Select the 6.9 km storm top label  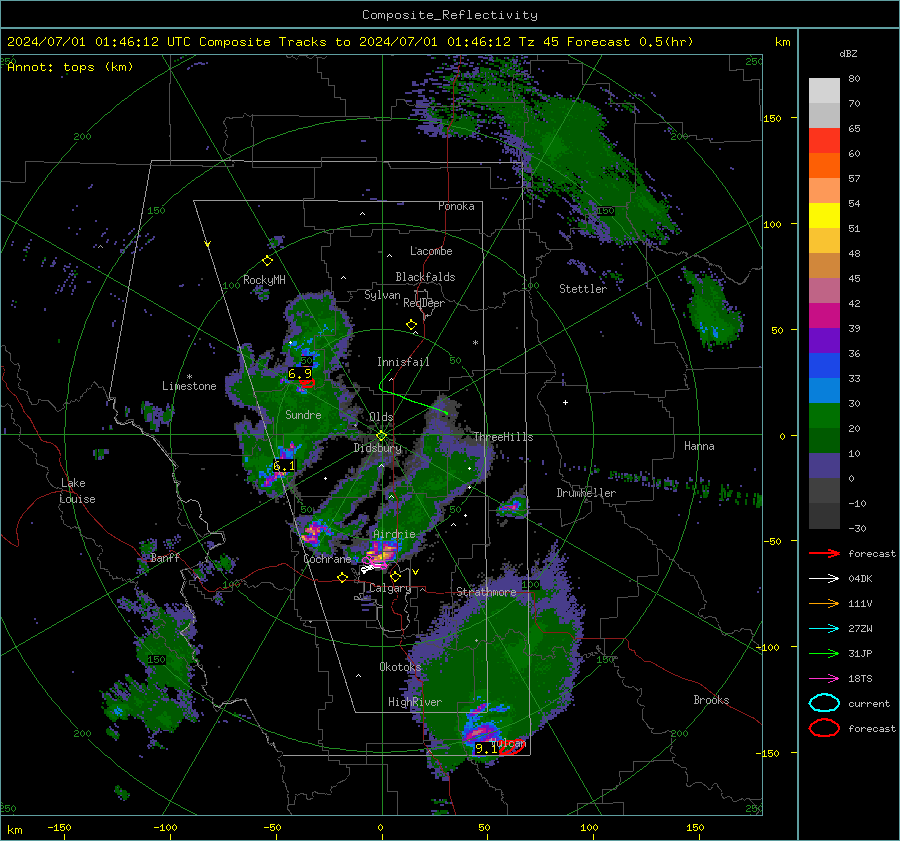(300, 374)
